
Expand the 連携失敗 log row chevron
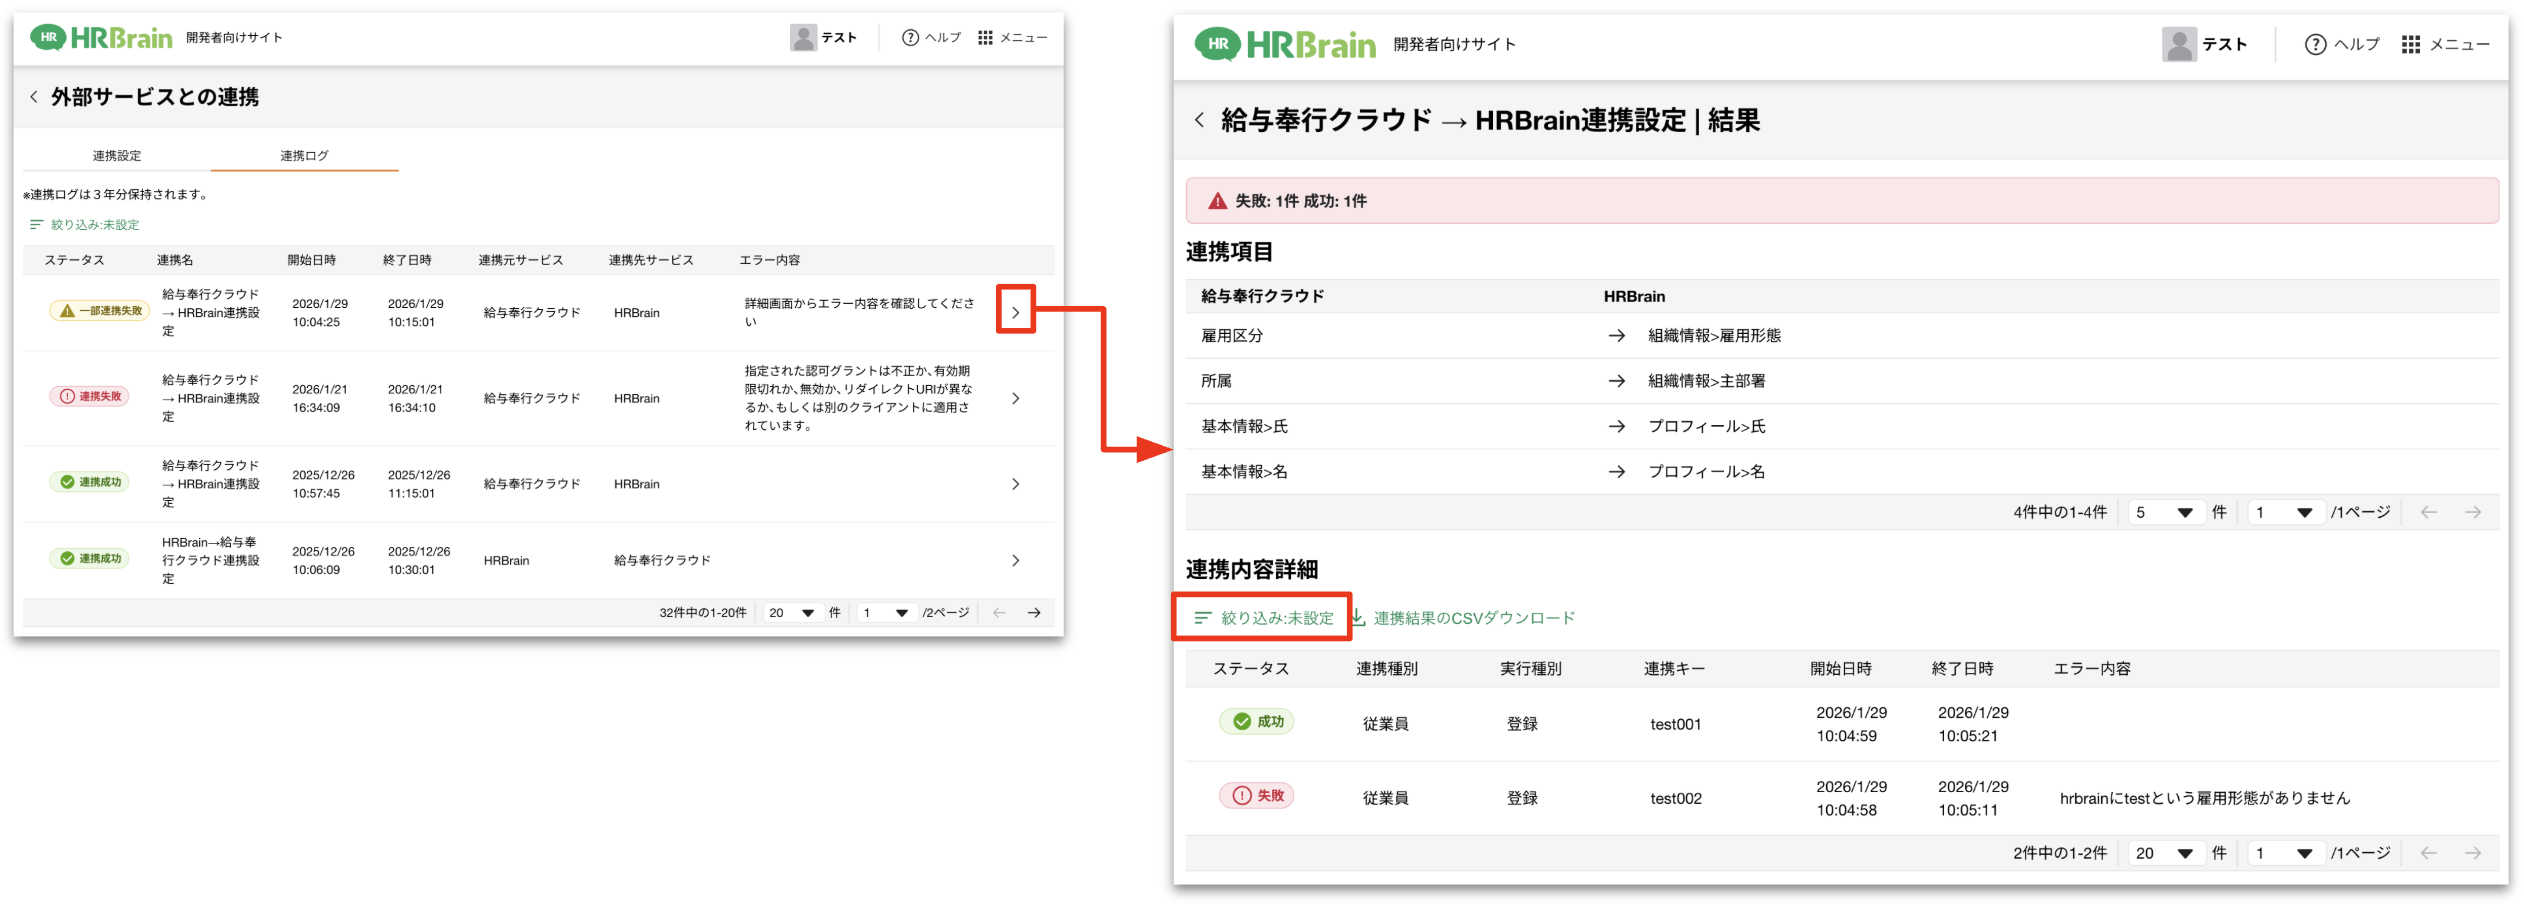[x=1015, y=398]
